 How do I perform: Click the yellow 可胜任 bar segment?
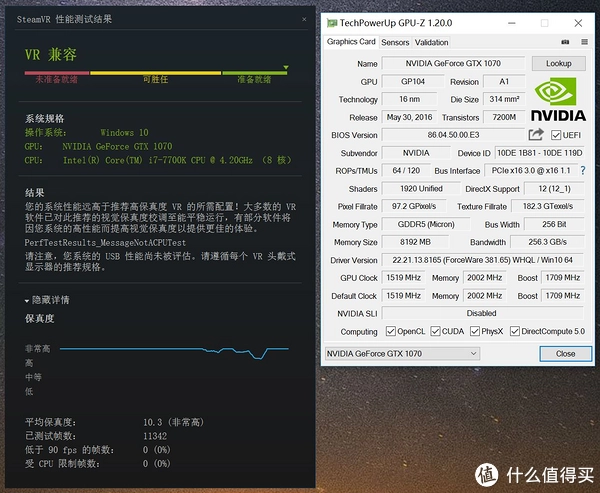pos(155,73)
